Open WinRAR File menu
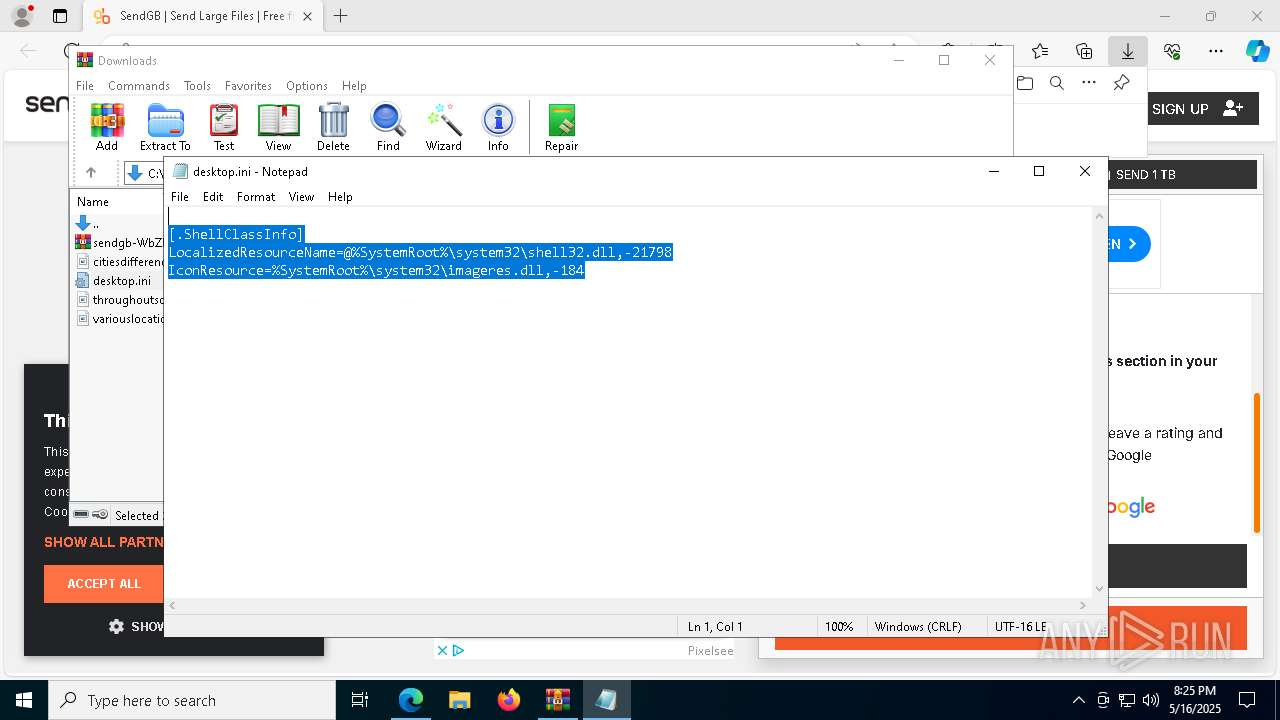Viewport: 1280px width, 720px height. 85,86
